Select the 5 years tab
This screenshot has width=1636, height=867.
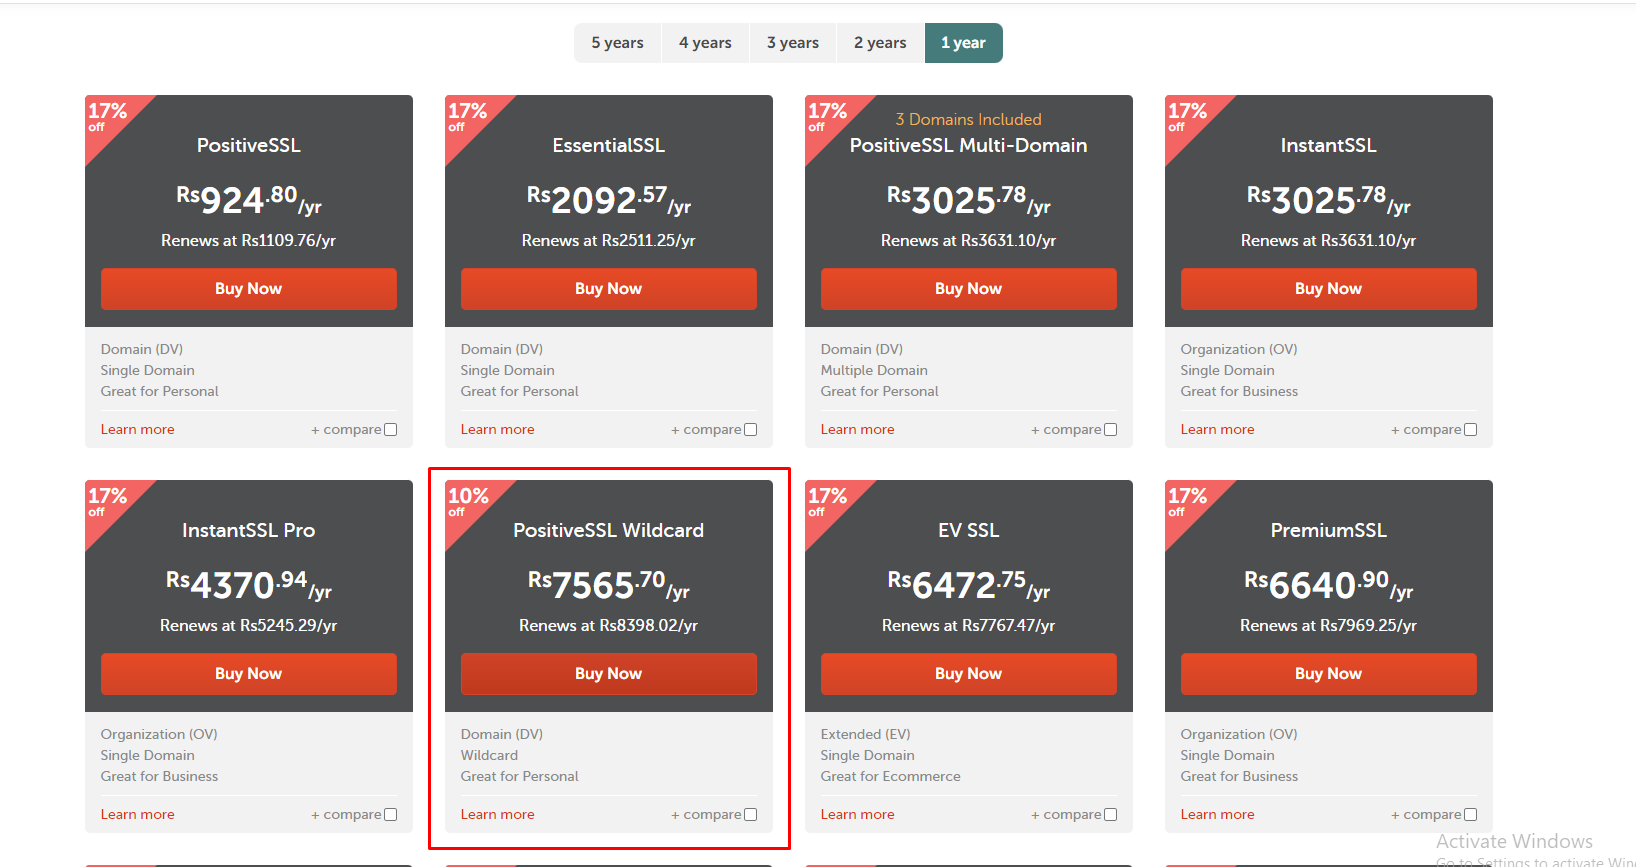617,43
